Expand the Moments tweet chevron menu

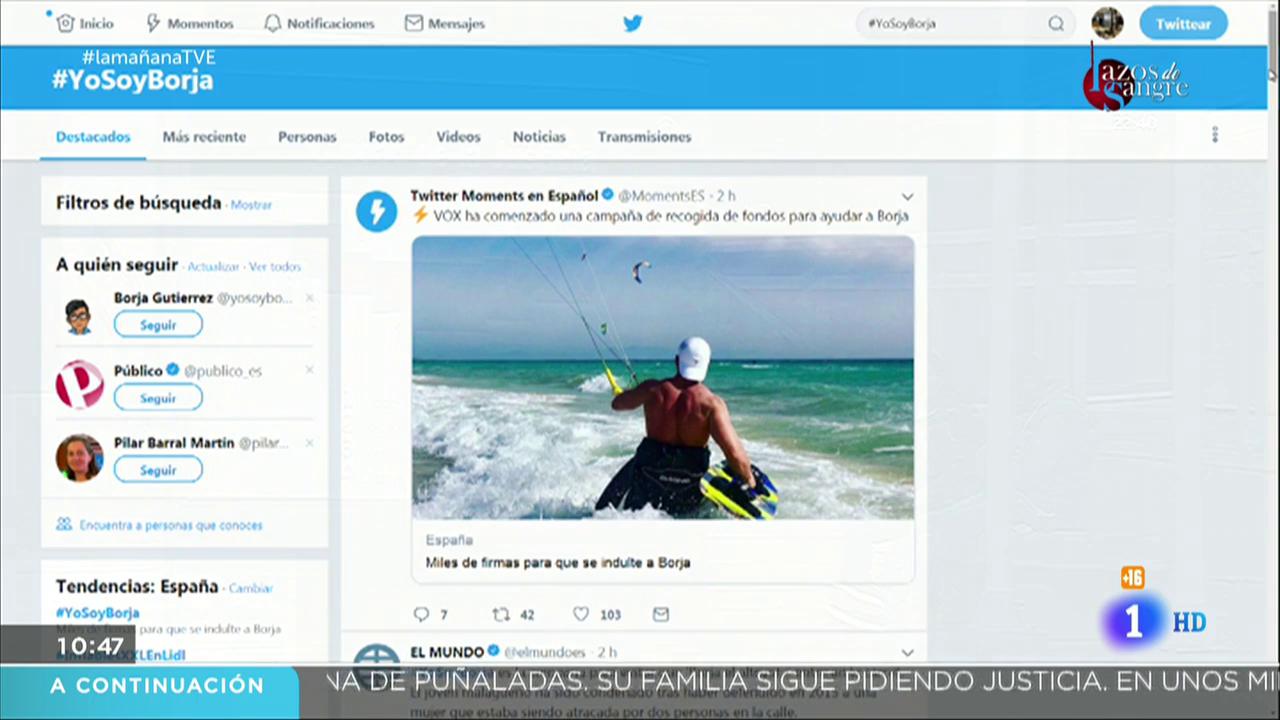coord(907,196)
